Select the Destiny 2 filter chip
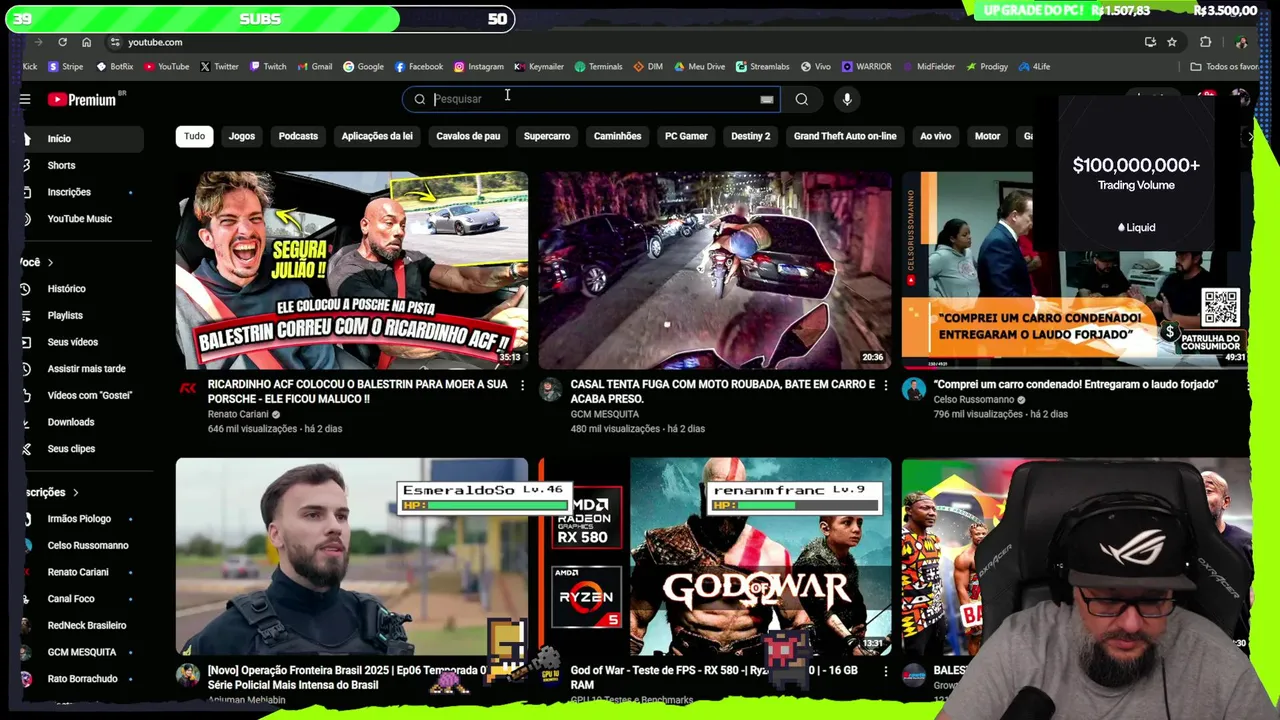The width and height of the screenshot is (1280, 720). [x=751, y=136]
